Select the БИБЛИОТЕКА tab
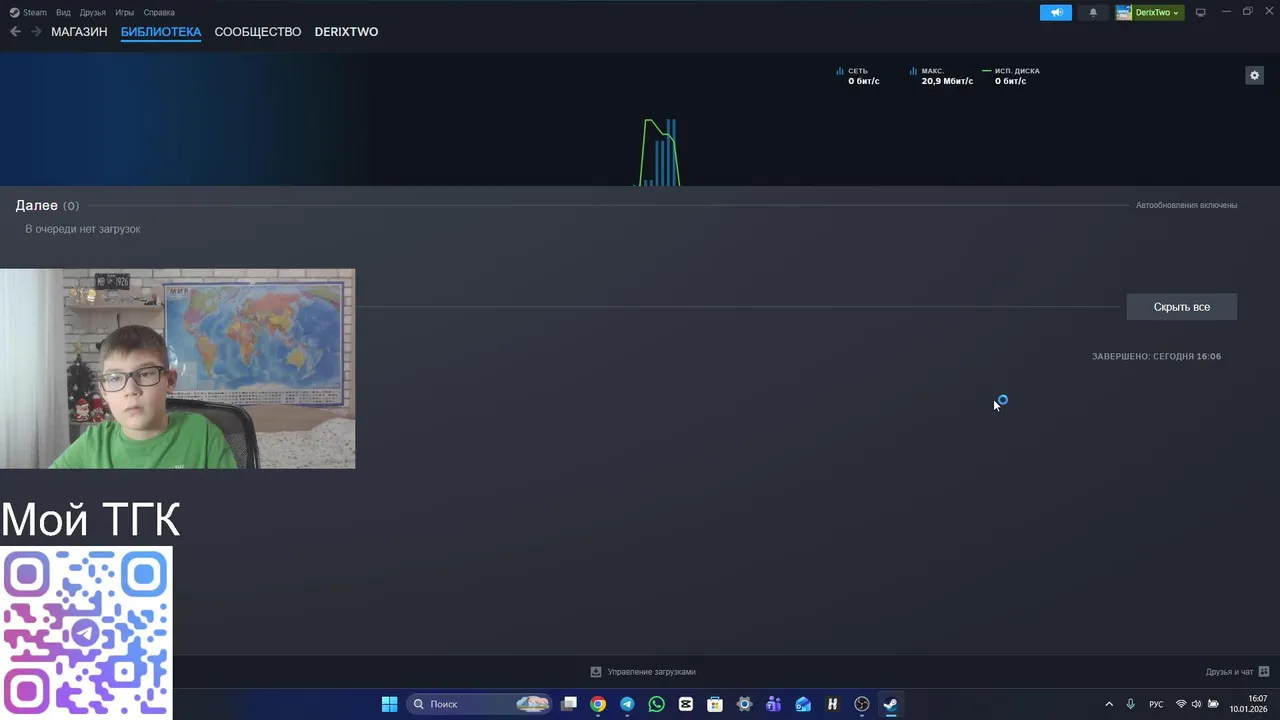Screen dimensions: 1280x720 pos(161,32)
